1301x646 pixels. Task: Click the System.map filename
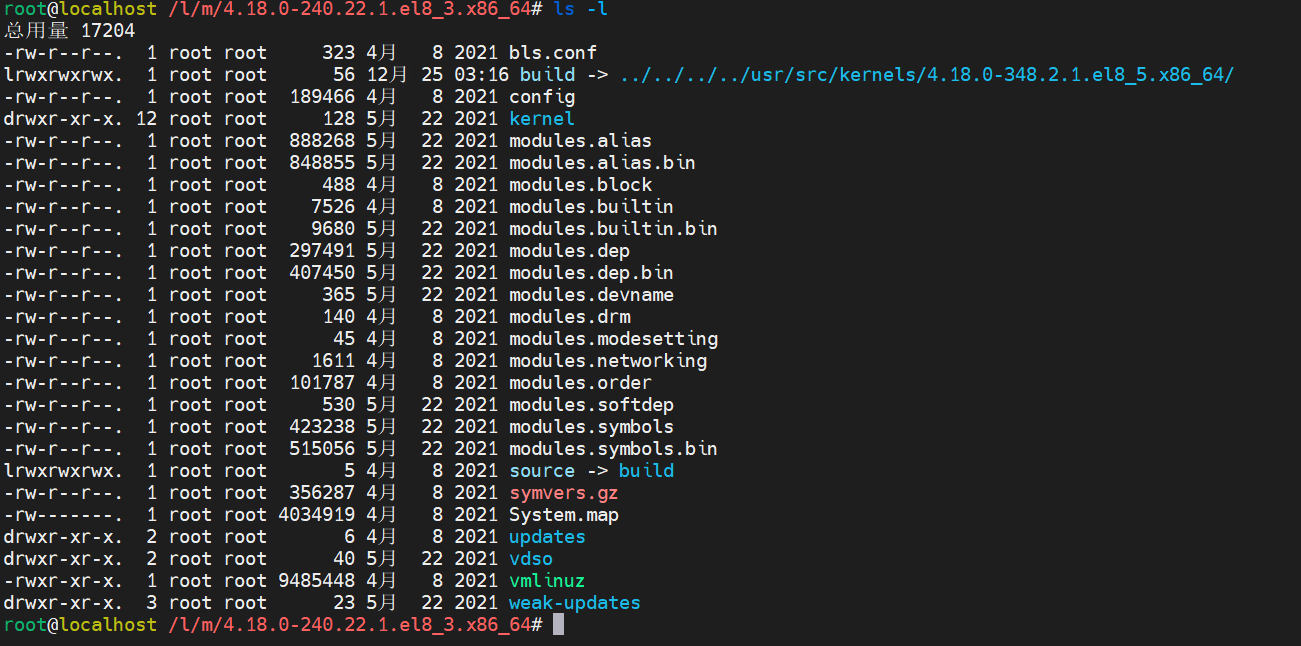click(564, 515)
